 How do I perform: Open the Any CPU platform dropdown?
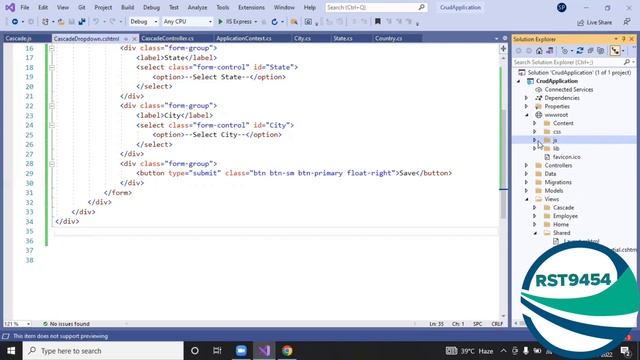point(187,22)
